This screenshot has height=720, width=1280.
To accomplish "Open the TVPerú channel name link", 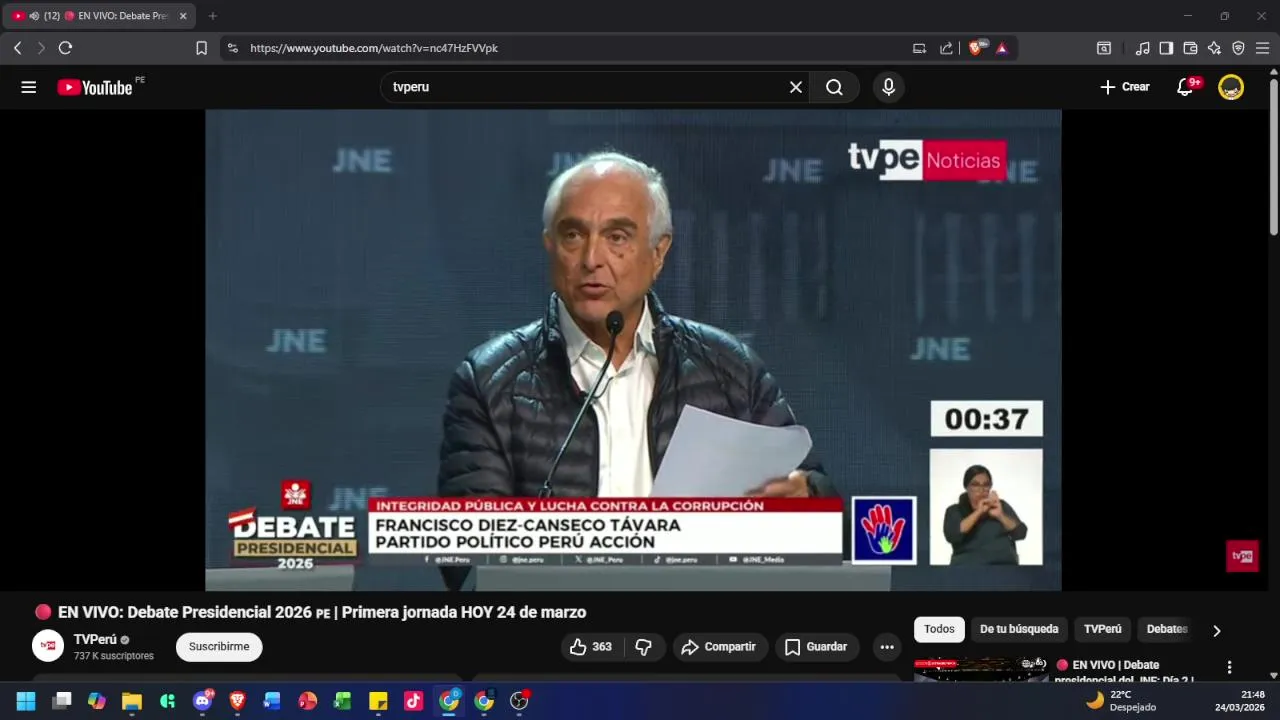I will click(x=95, y=639).
